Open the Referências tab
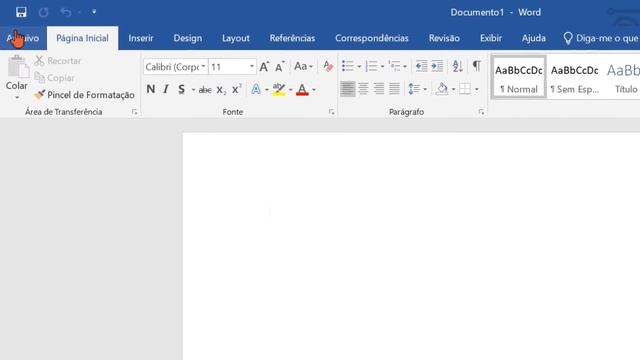 tap(292, 38)
